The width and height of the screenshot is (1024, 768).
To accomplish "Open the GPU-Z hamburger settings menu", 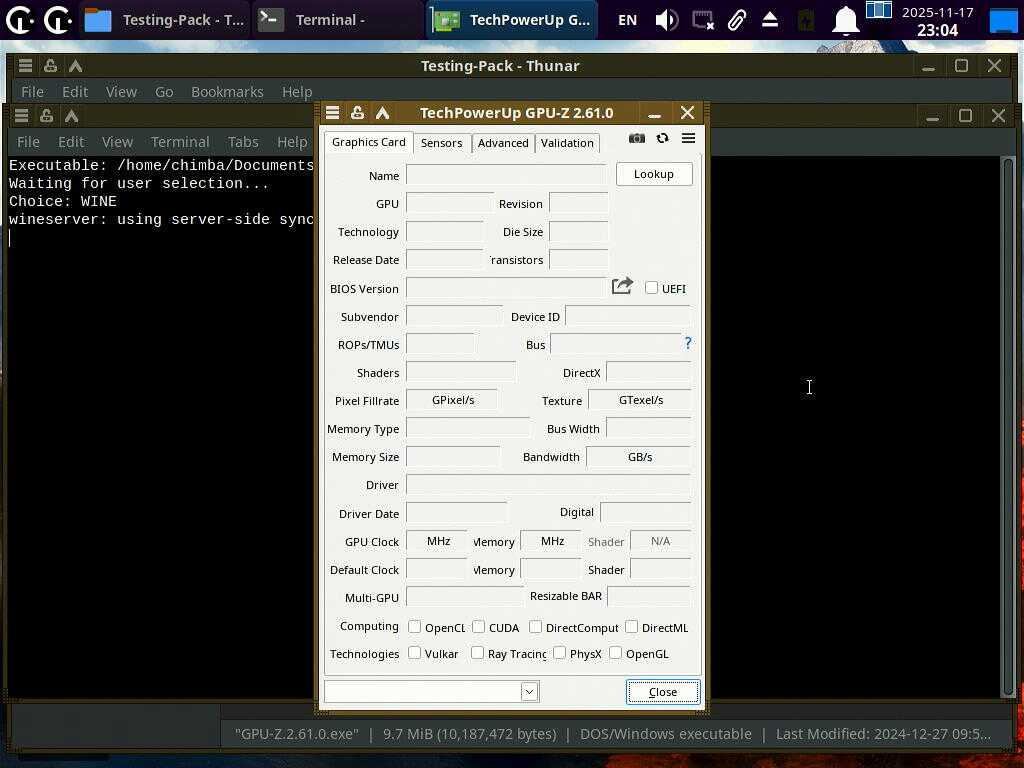I will 688,138.
